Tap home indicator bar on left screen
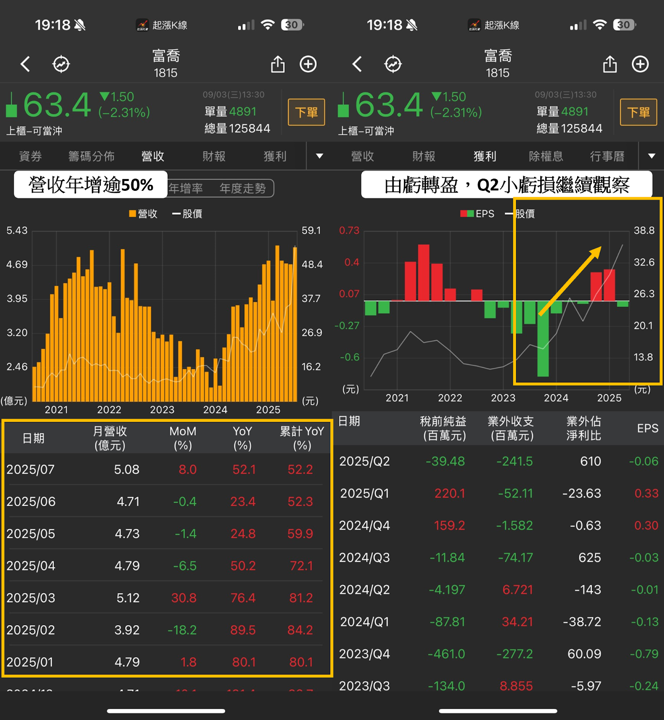664x720 pixels. click(x=166, y=711)
